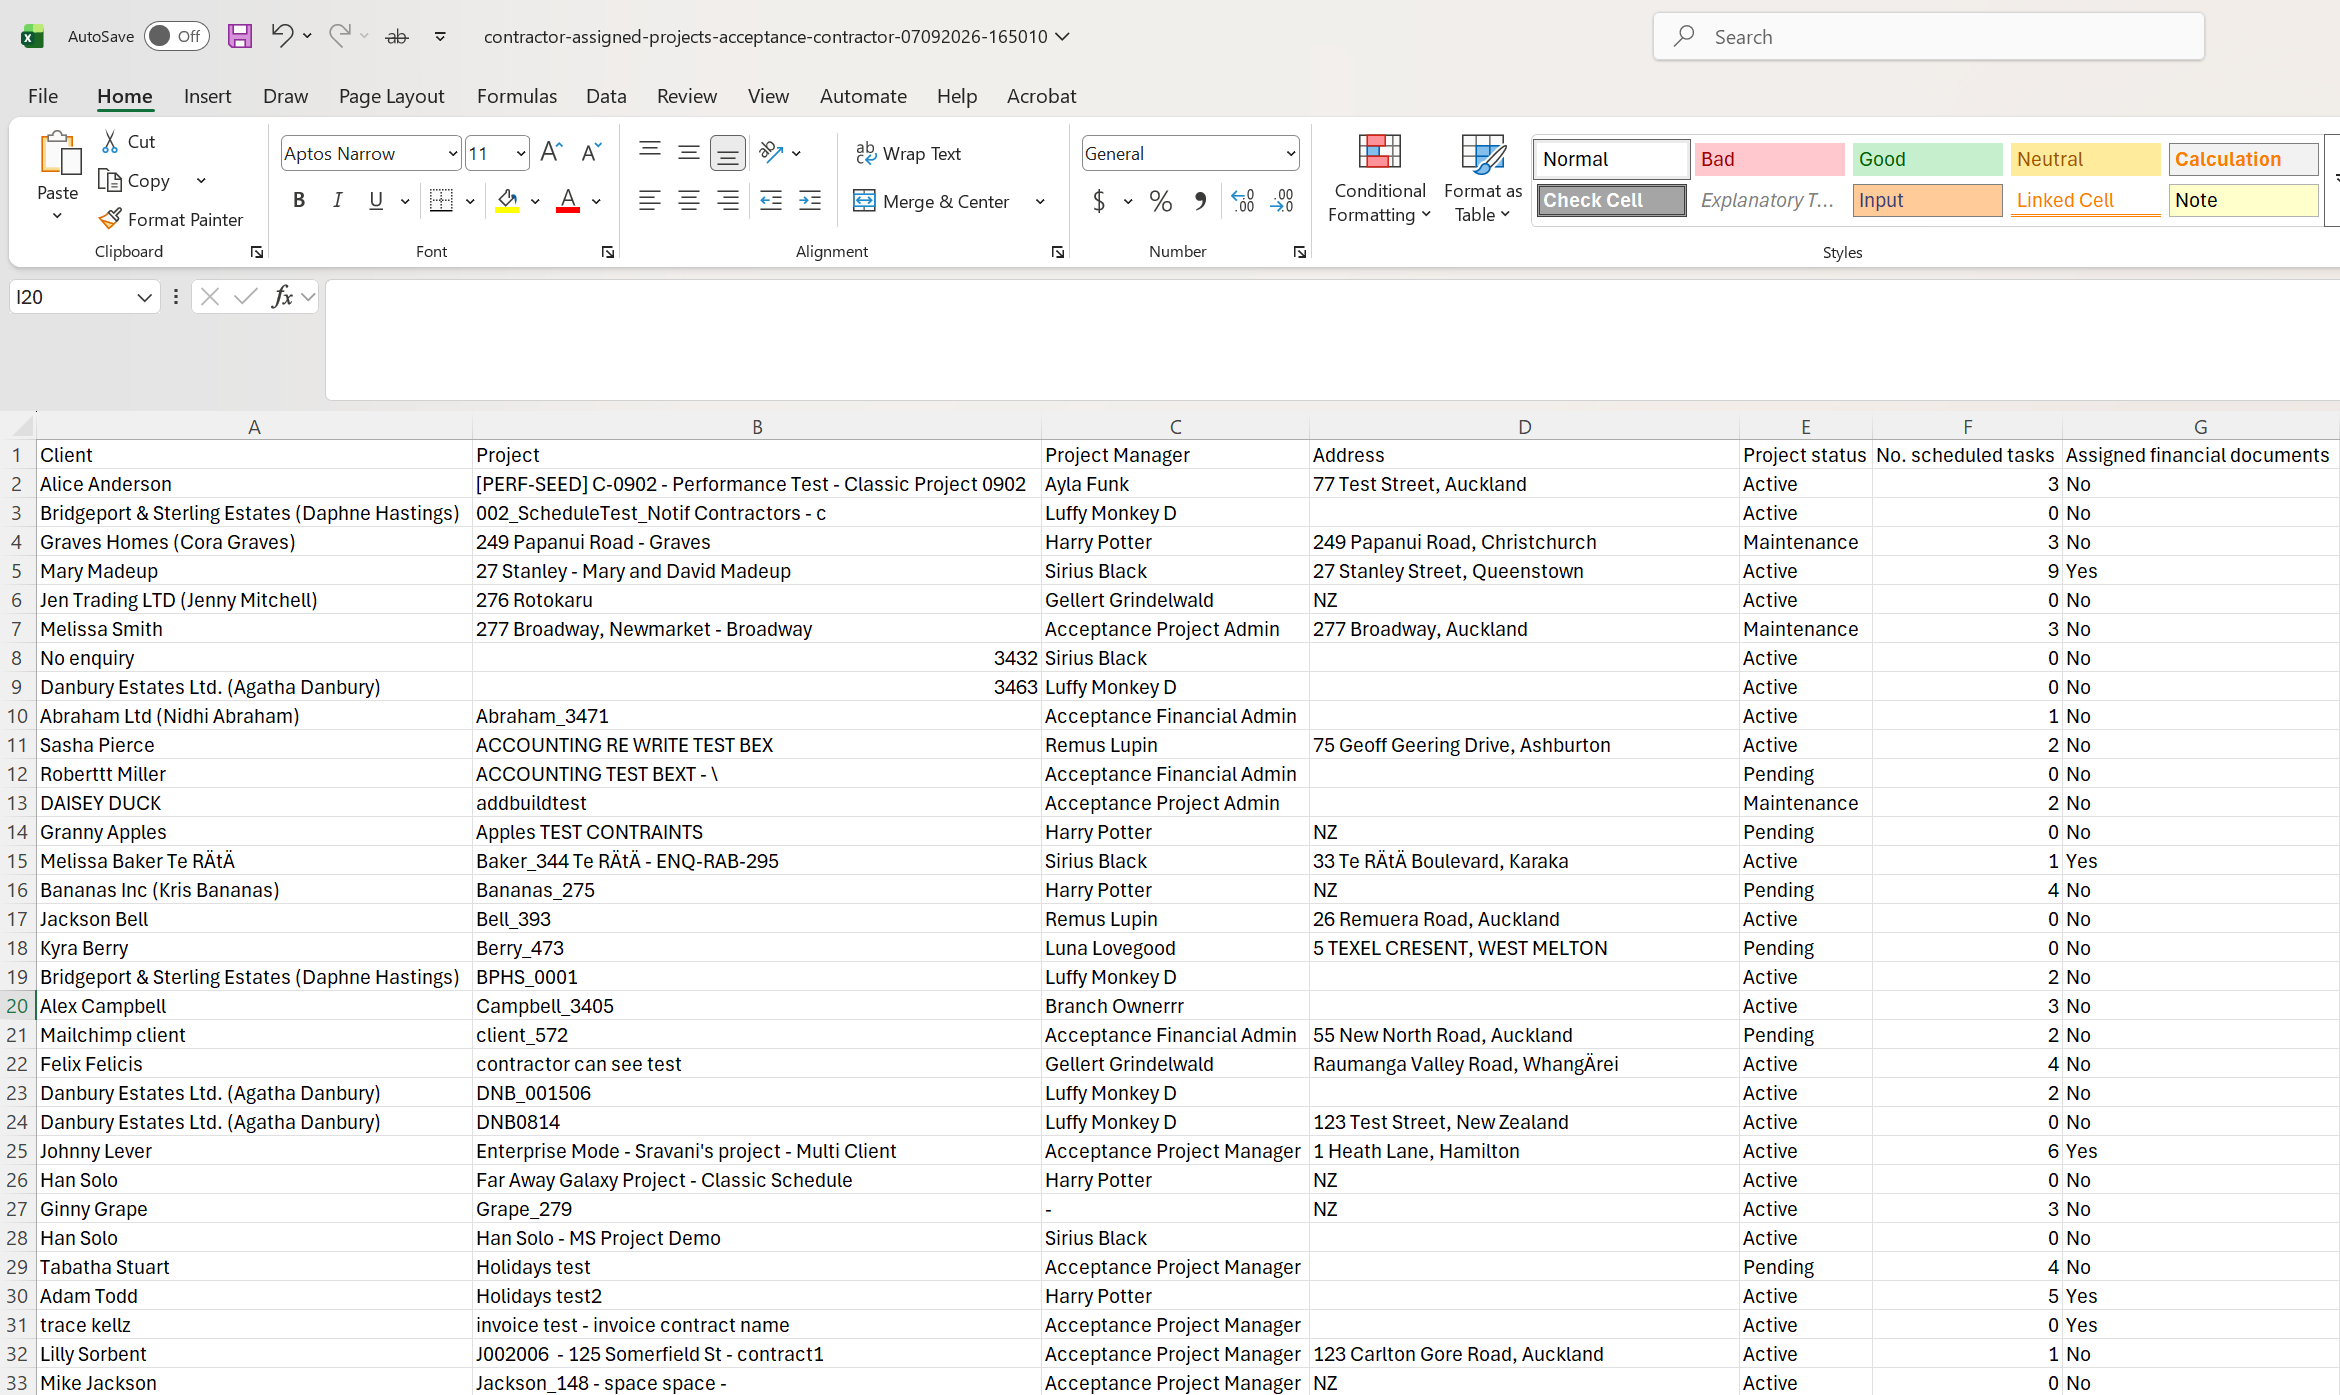
Task: Expand the General number format dropdown
Action: point(1290,154)
